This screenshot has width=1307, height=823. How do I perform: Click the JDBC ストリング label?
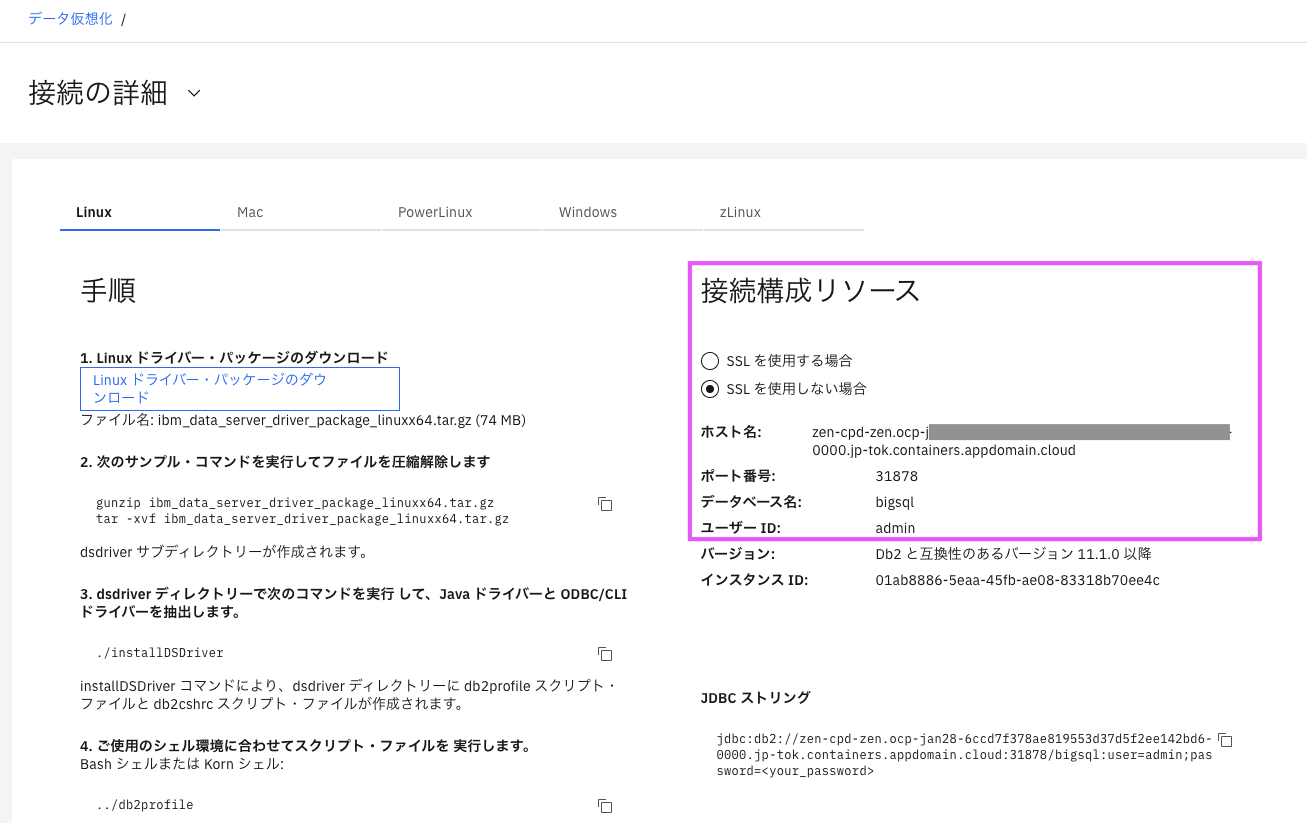(755, 697)
